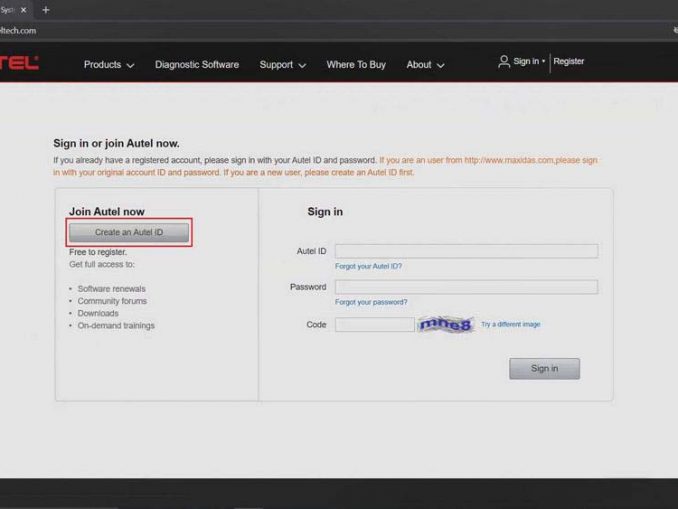Click the Autel logo in header
This screenshot has width=678, height=509.
click(x=19, y=63)
